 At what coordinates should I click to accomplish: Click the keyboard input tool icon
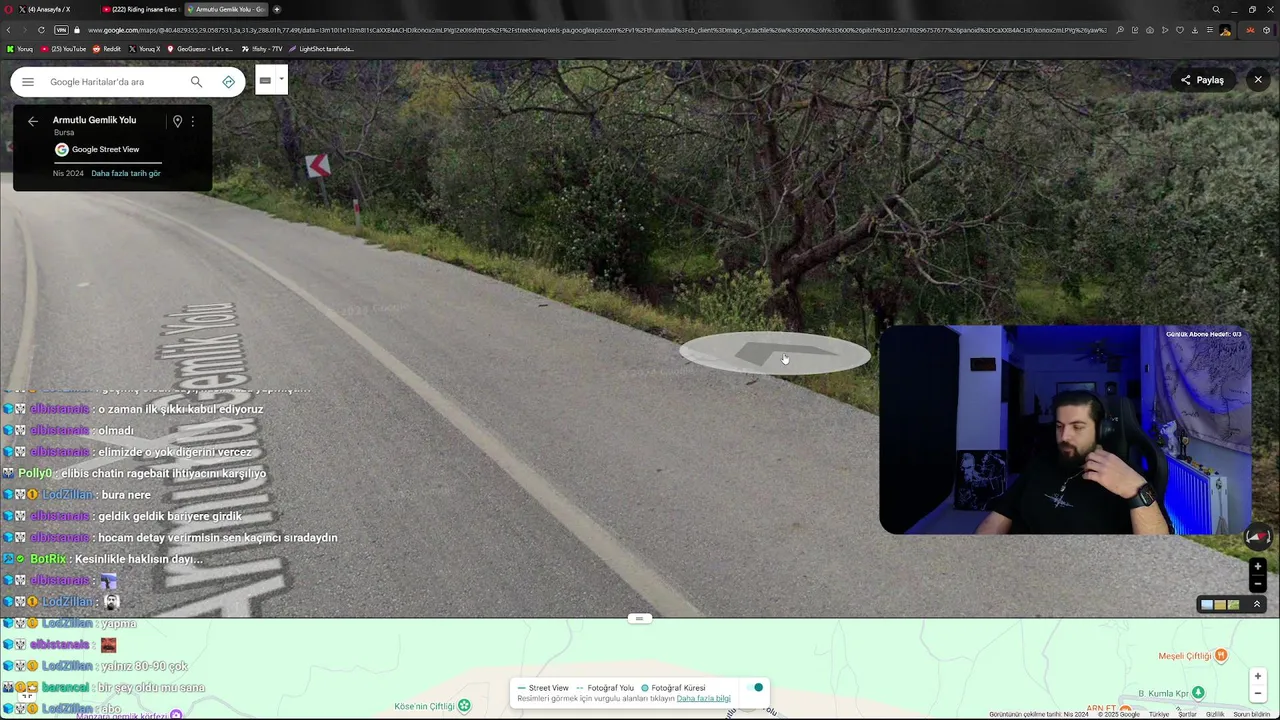pyautogui.click(x=265, y=80)
